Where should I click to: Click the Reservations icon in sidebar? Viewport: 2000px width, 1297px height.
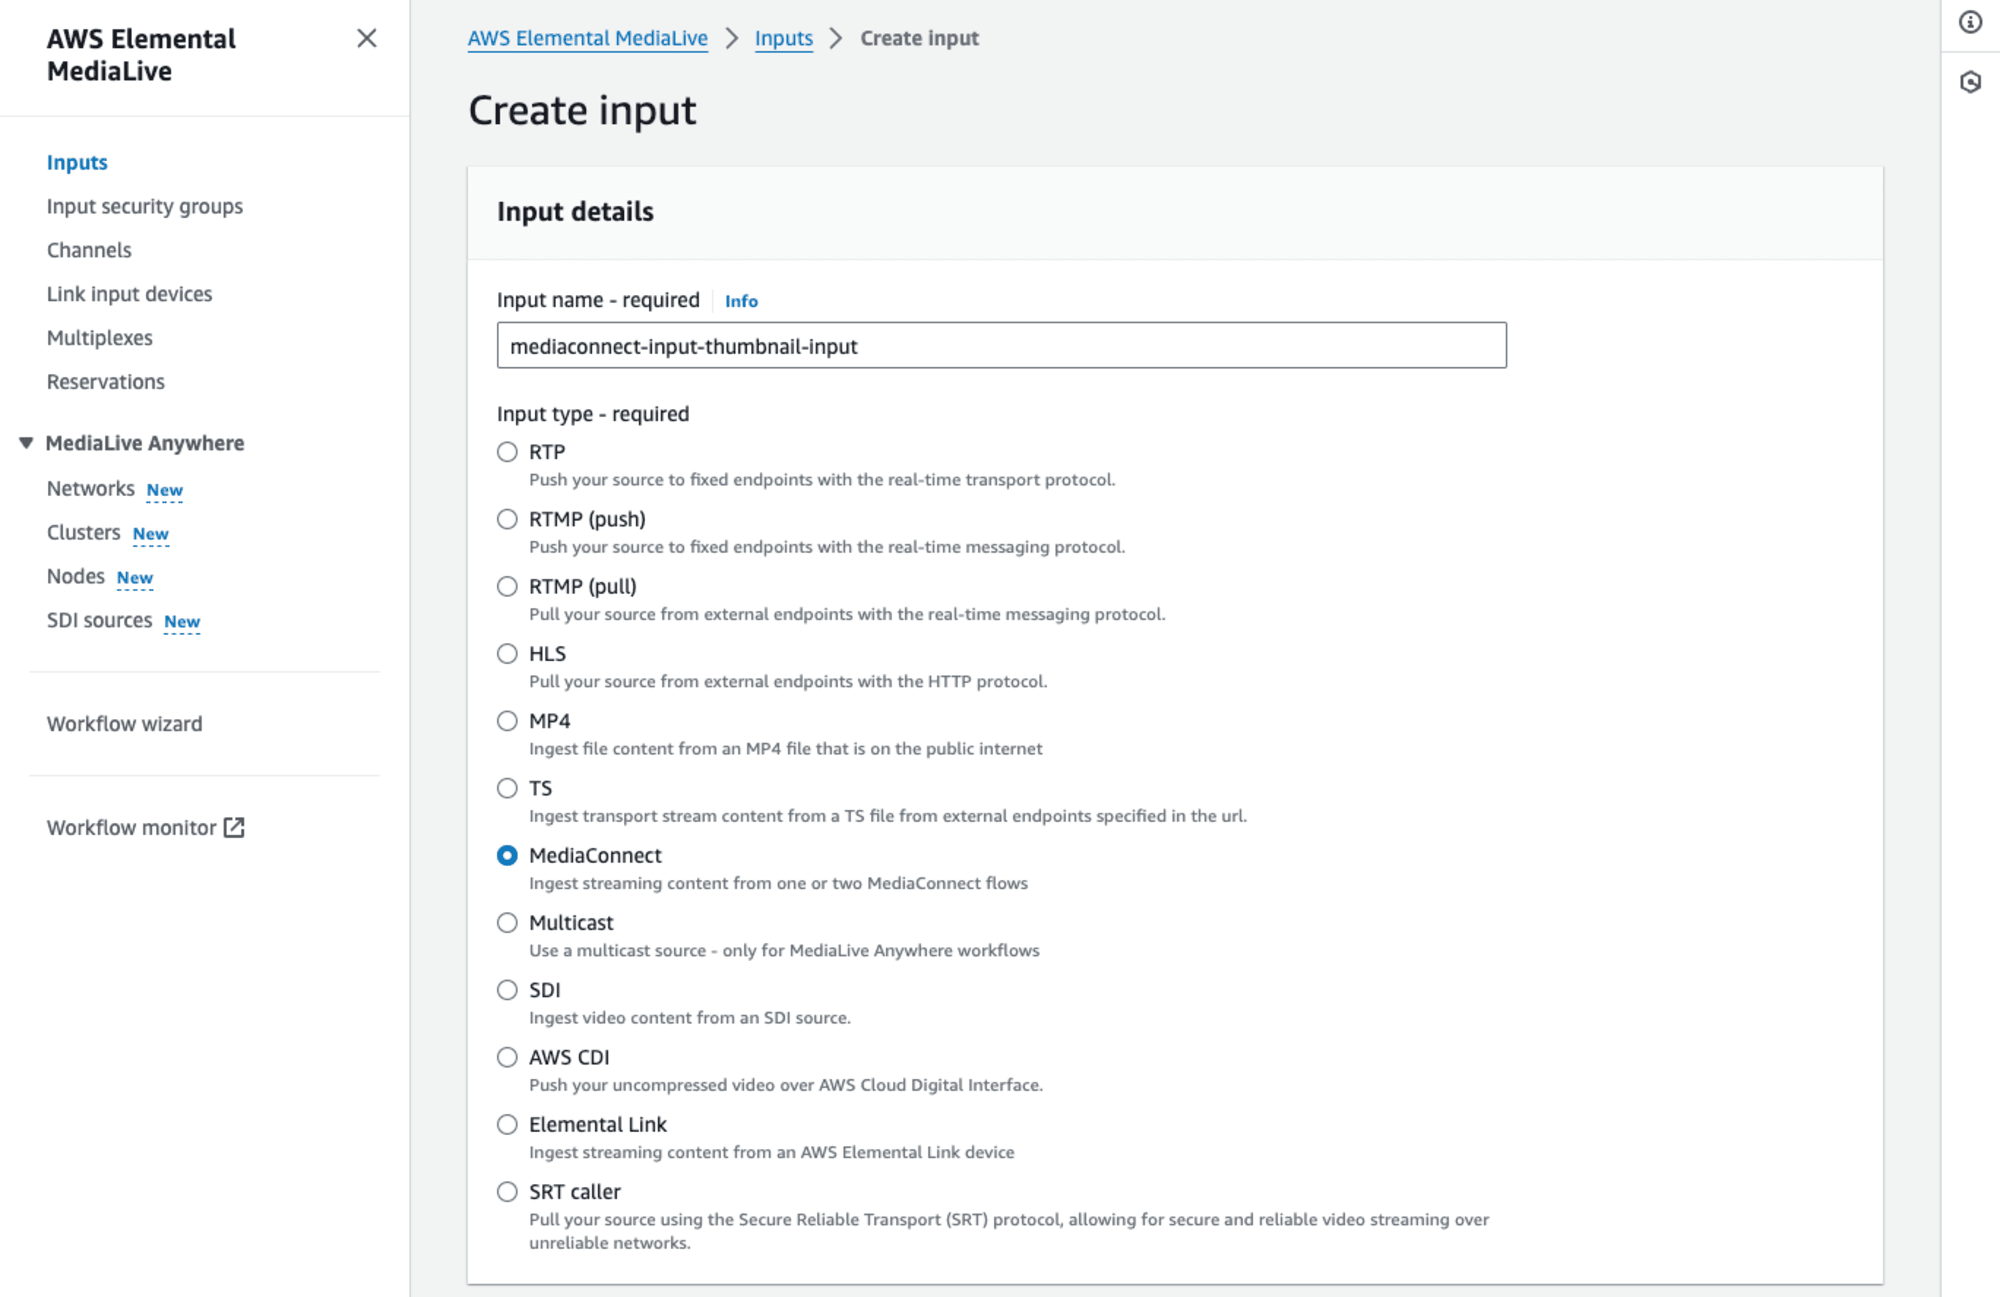point(105,380)
